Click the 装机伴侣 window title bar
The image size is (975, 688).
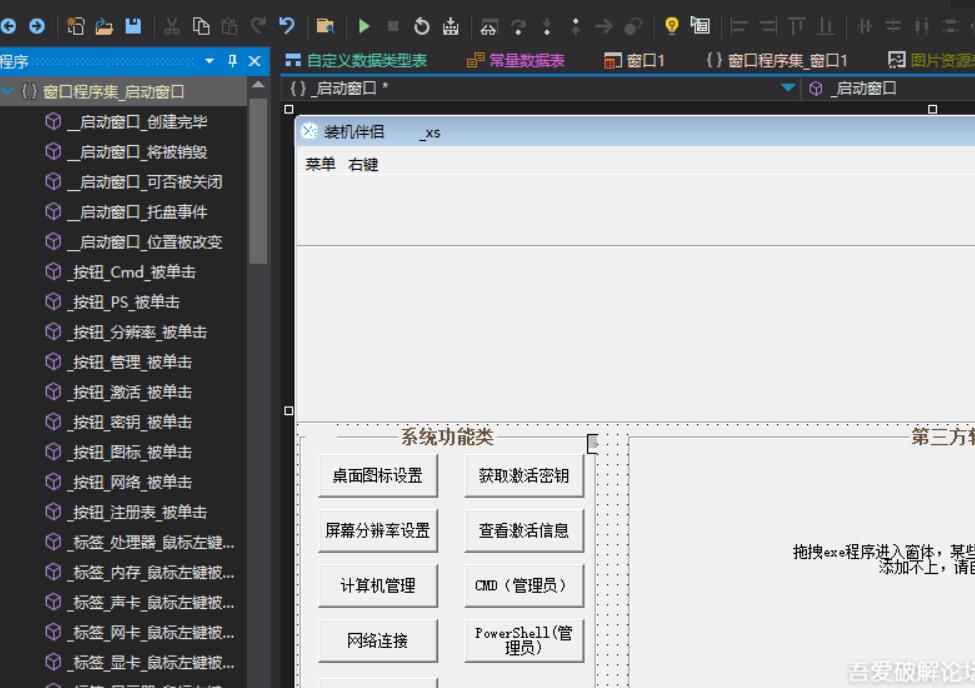(635, 131)
